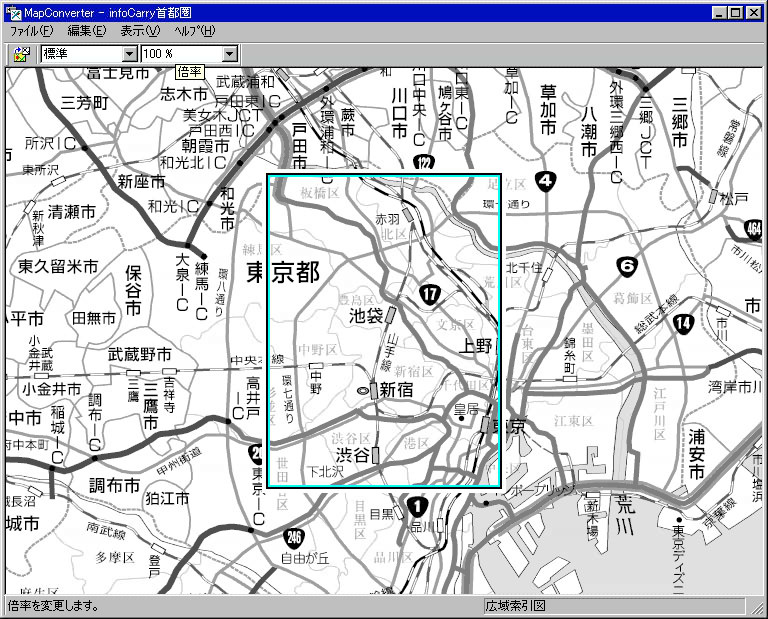This screenshot has width=768, height=619.
Task: Click the 新宿 label on the map
Action: coord(397,389)
